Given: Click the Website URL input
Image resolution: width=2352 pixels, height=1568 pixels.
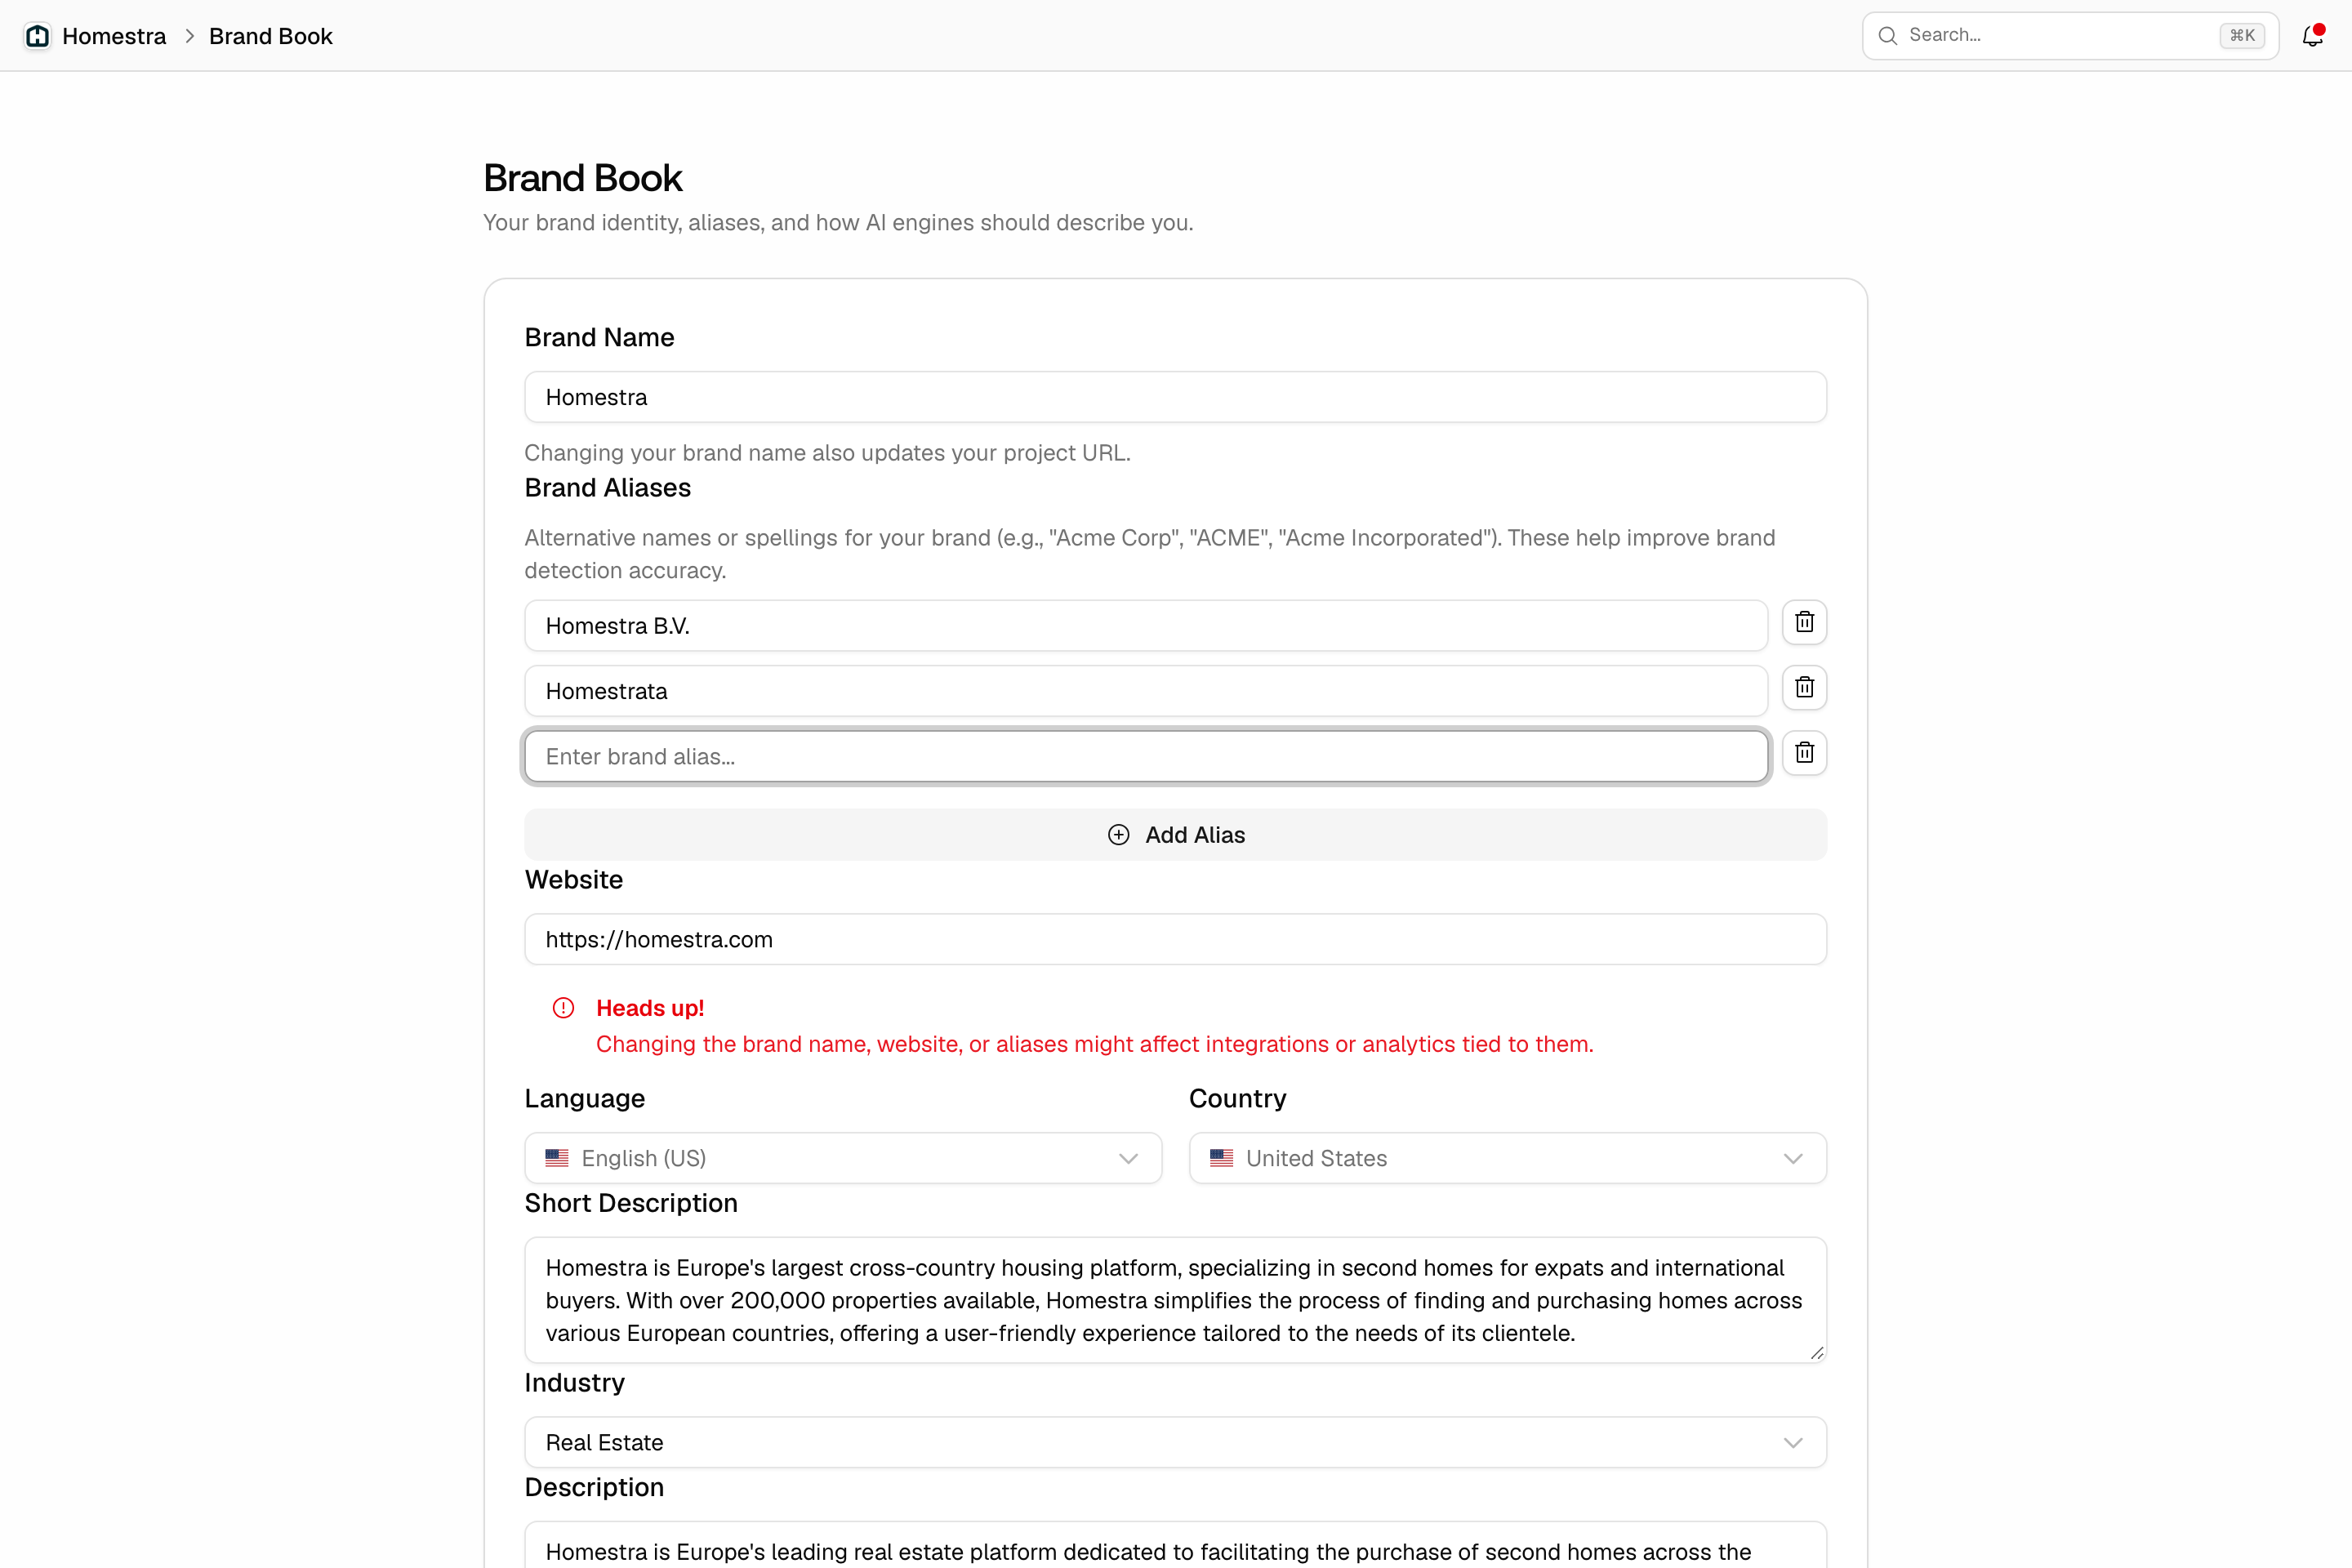Looking at the screenshot, I should 1175,939.
